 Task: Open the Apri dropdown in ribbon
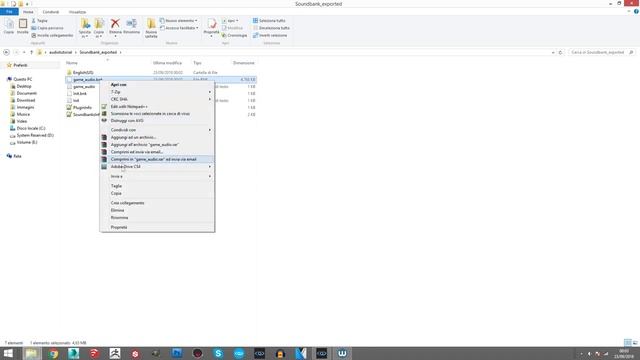click(230, 20)
